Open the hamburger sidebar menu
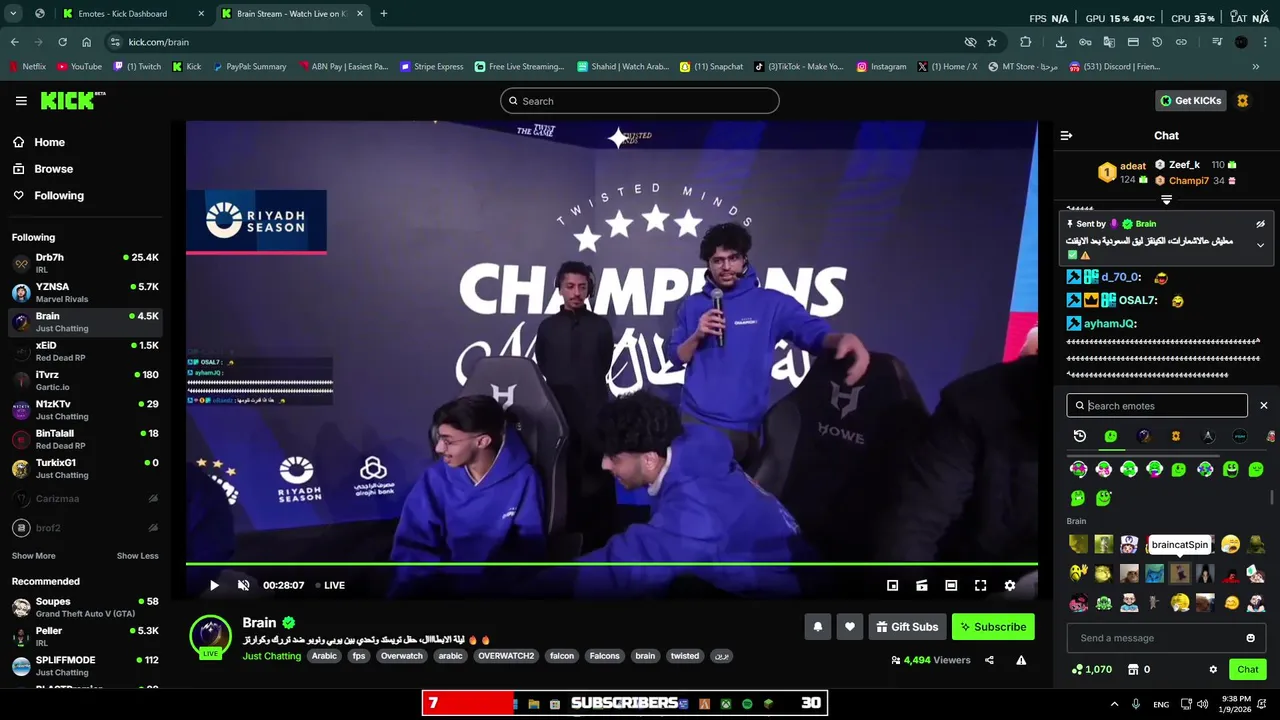Screen dimensions: 1280x720 (21, 101)
